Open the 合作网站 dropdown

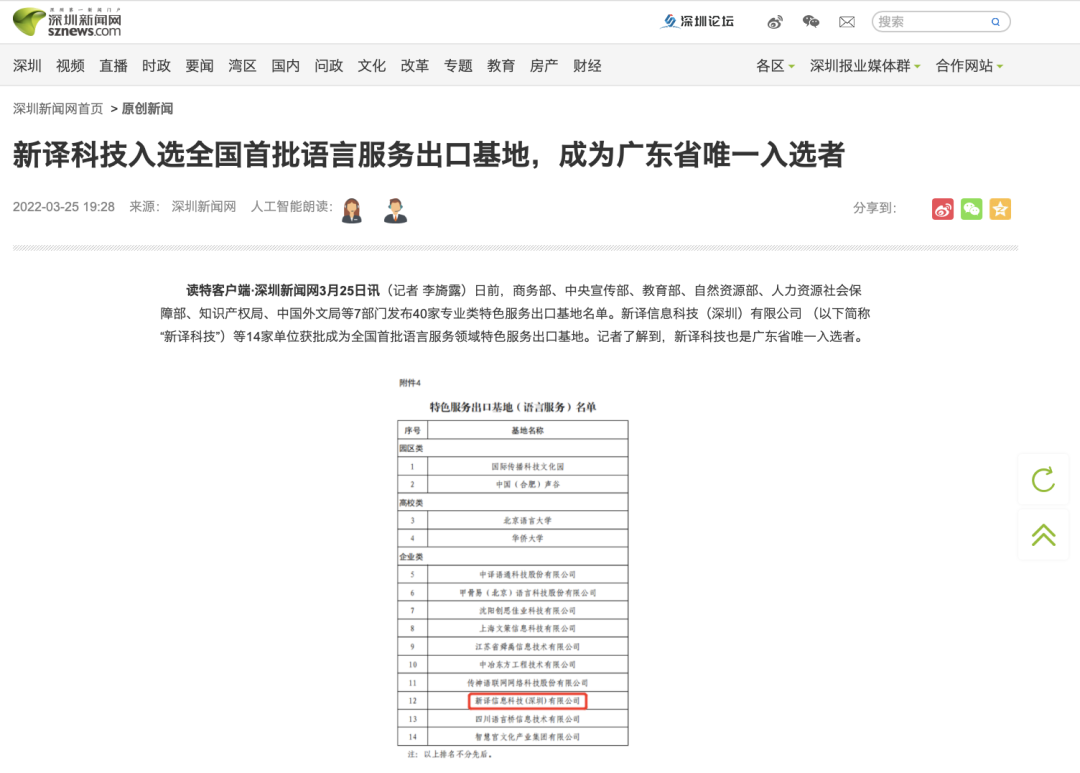pyautogui.click(x=963, y=65)
